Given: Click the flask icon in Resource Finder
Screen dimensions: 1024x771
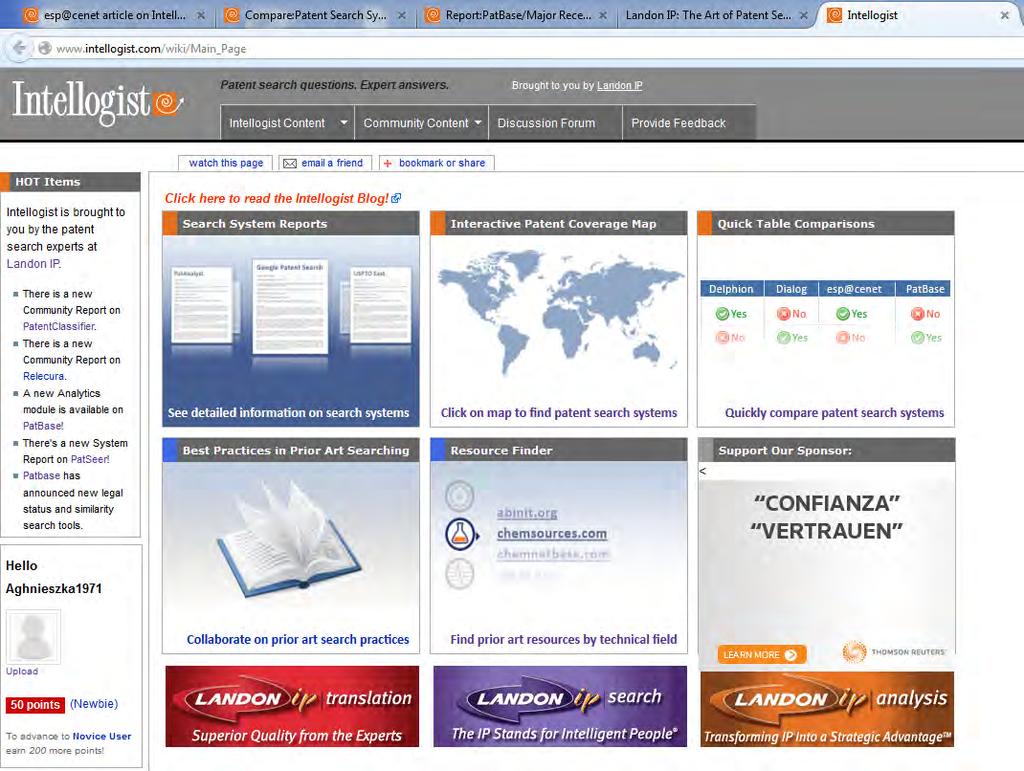Looking at the screenshot, I should pyautogui.click(x=460, y=533).
